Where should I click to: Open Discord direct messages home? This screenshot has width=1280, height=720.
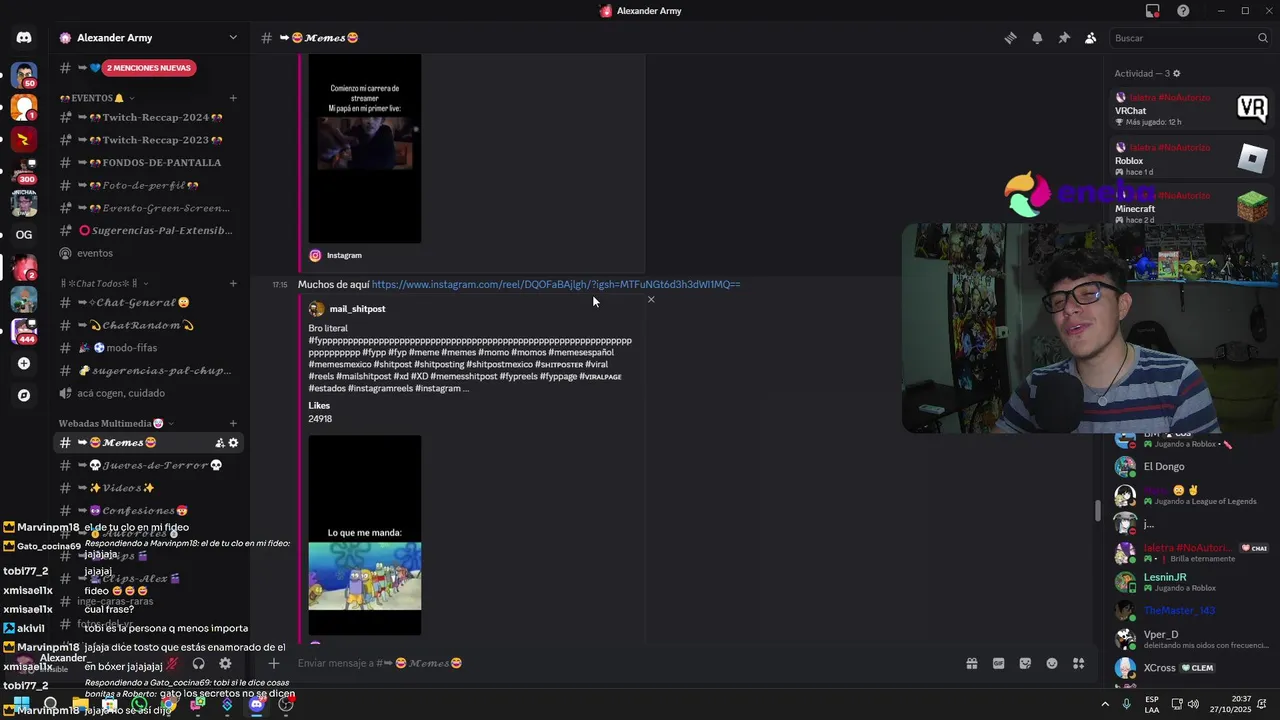tap(24, 38)
